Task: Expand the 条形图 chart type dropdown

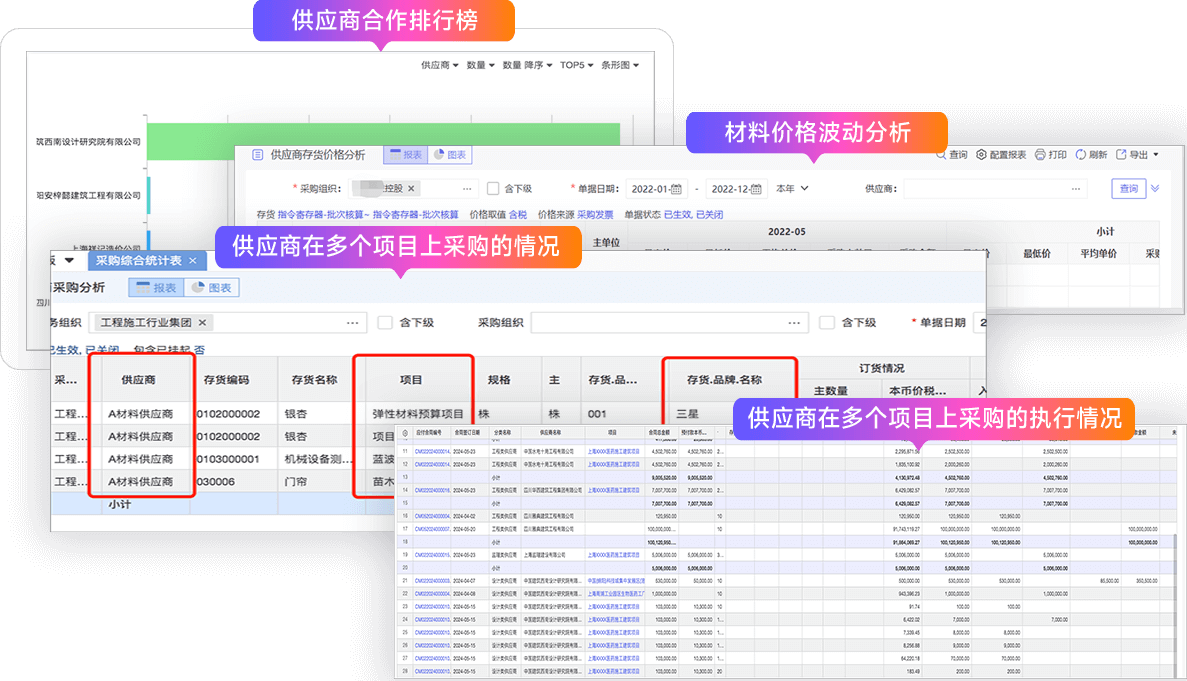Action: [x=619, y=65]
